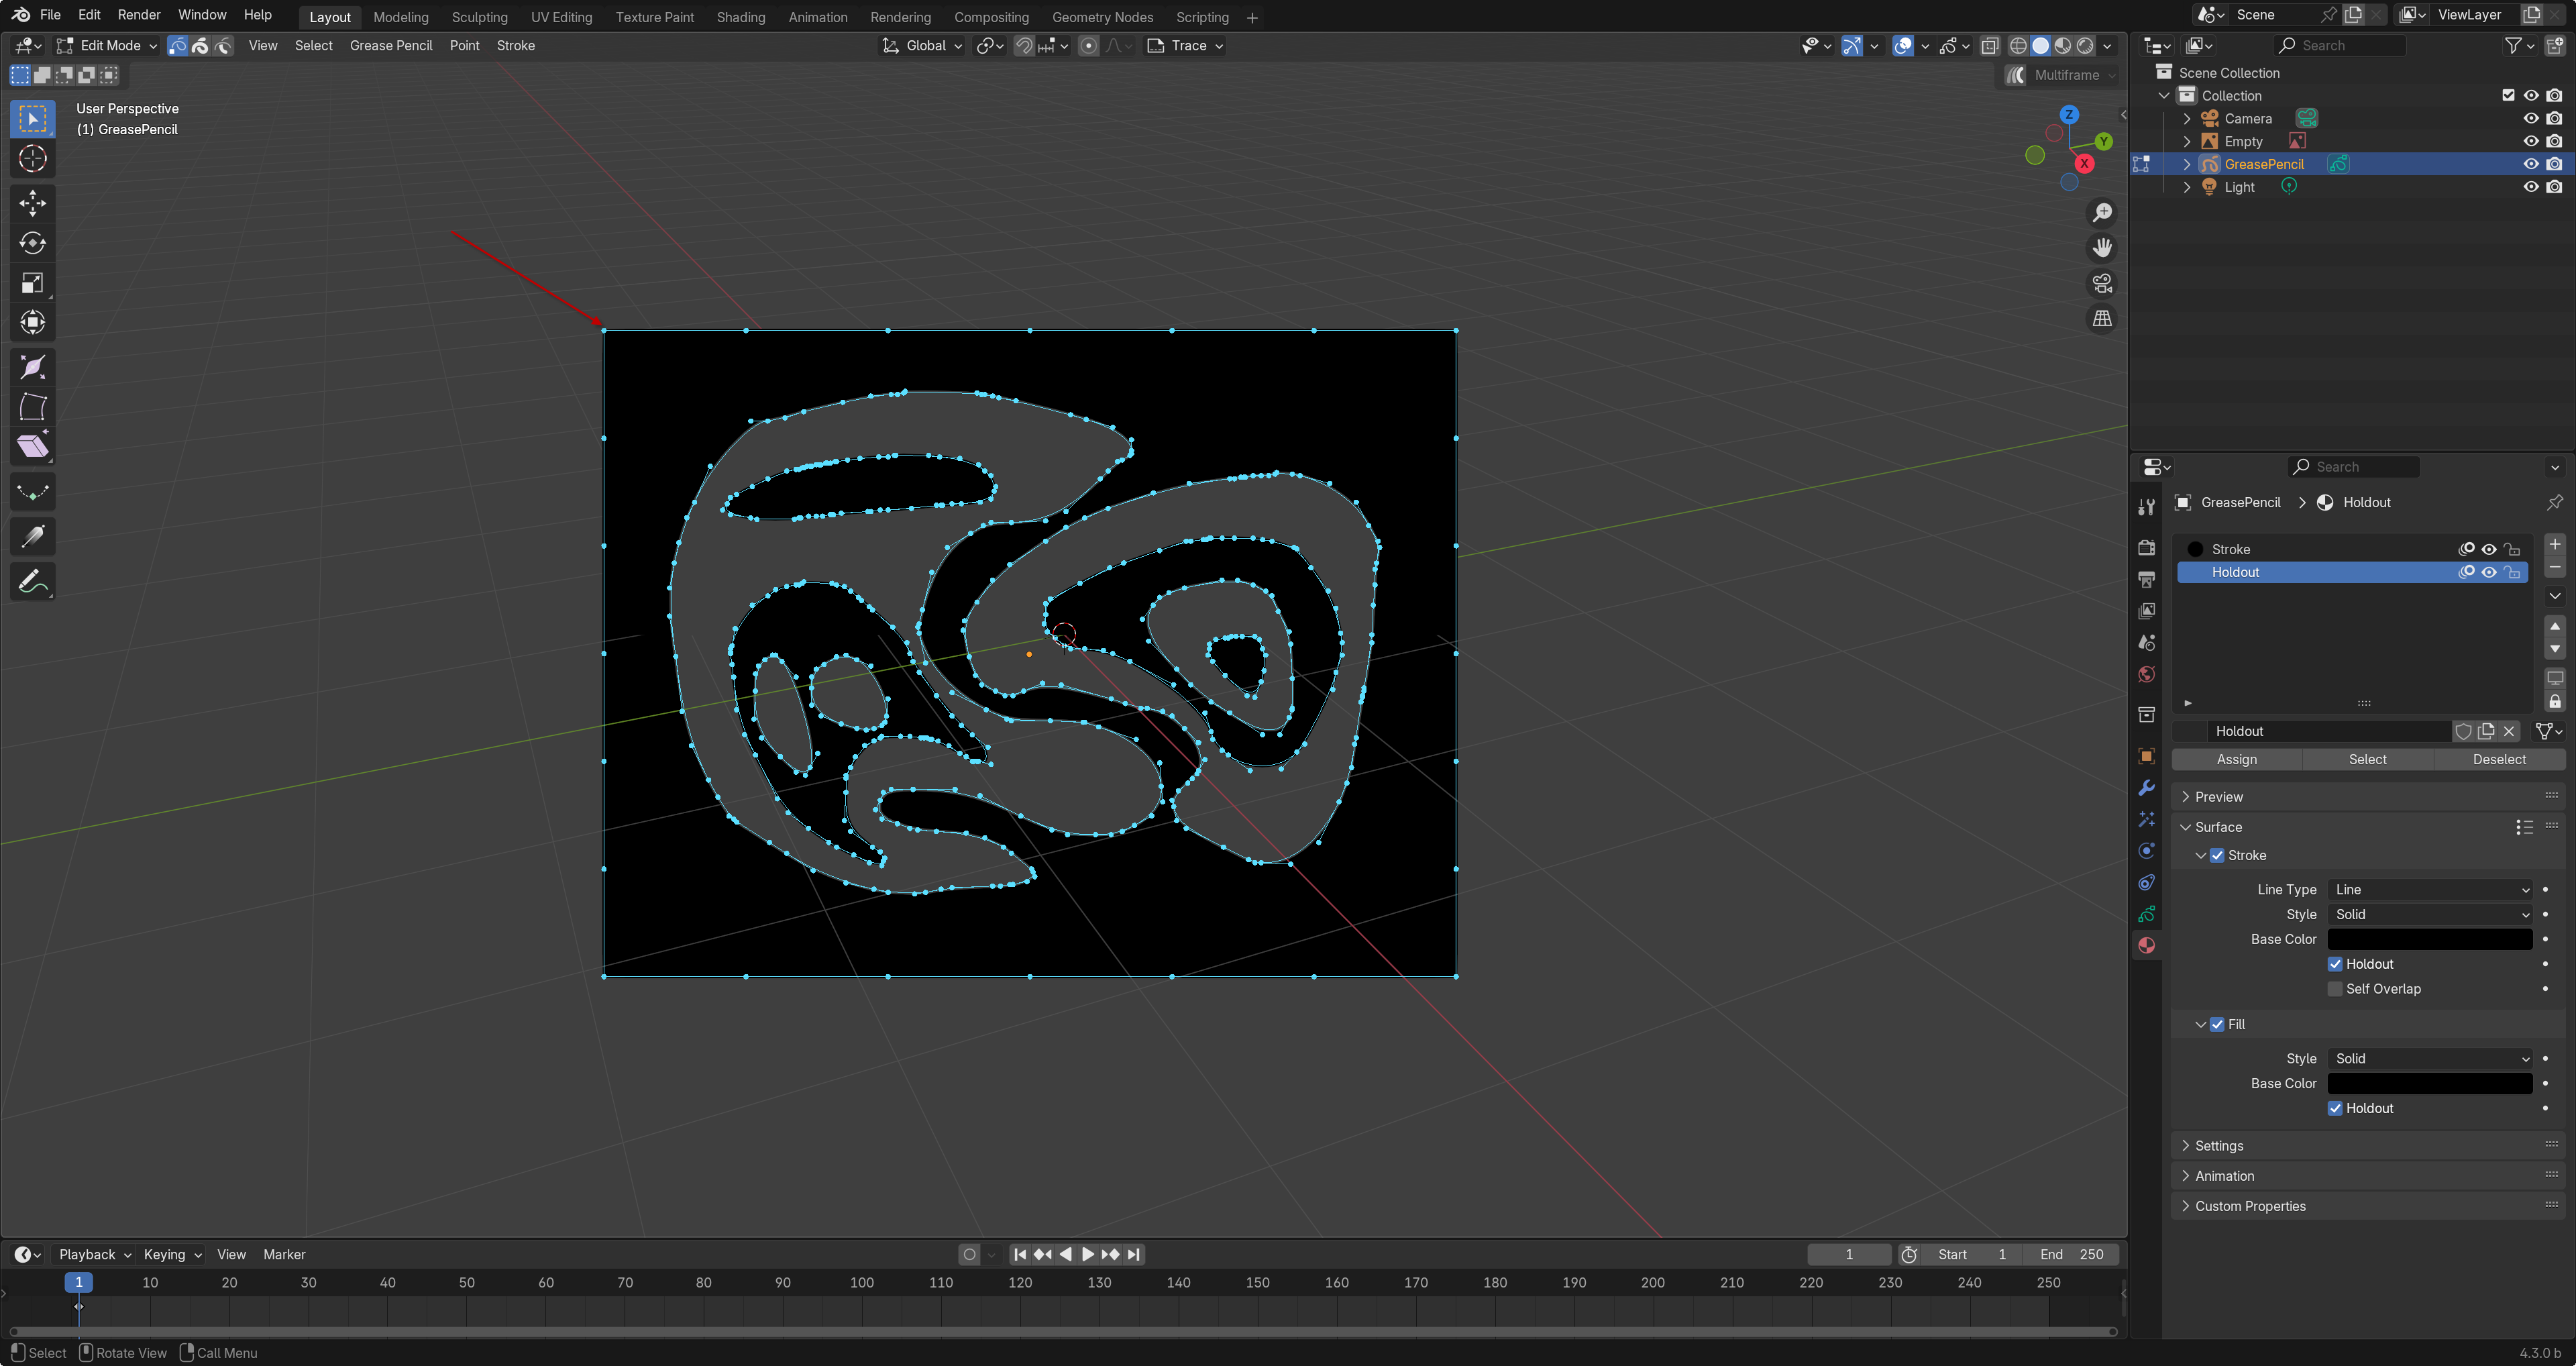Switch to the Geometry Nodes workspace tab
Viewport: 2576px width, 1366px height.
click(1102, 17)
